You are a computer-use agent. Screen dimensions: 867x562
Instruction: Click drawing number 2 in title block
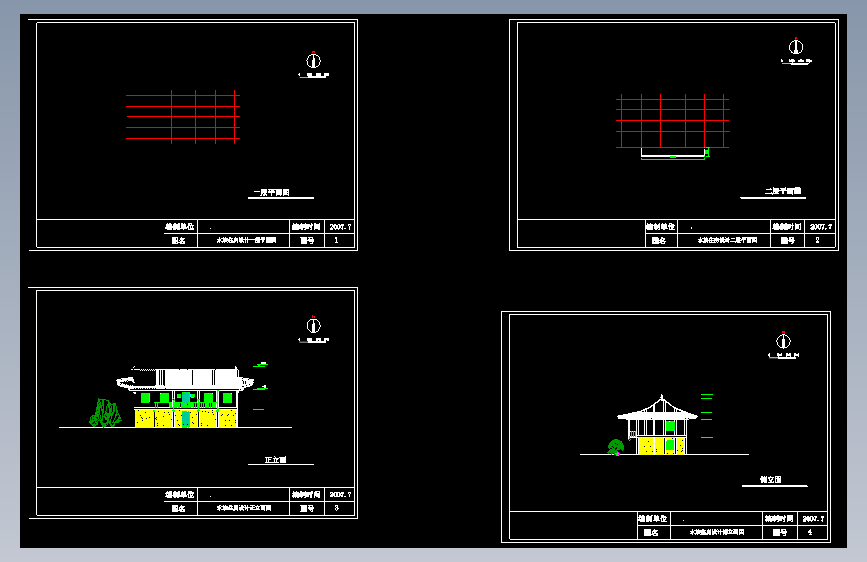pos(817,240)
